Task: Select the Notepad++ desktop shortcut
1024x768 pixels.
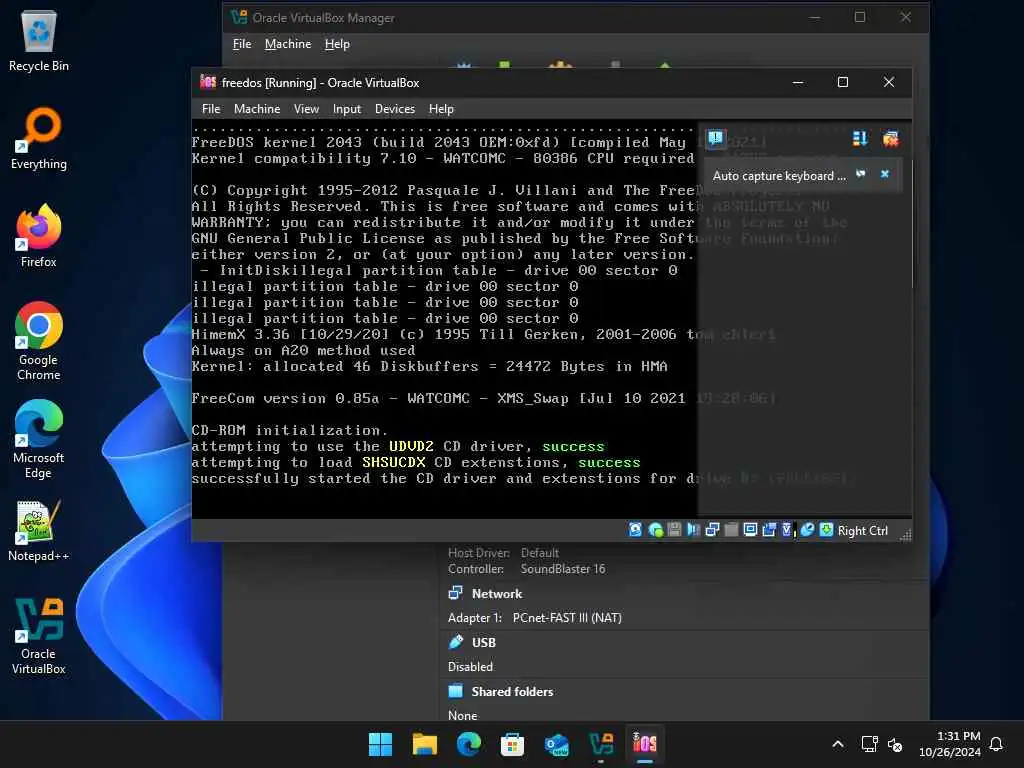Action: click(x=39, y=531)
